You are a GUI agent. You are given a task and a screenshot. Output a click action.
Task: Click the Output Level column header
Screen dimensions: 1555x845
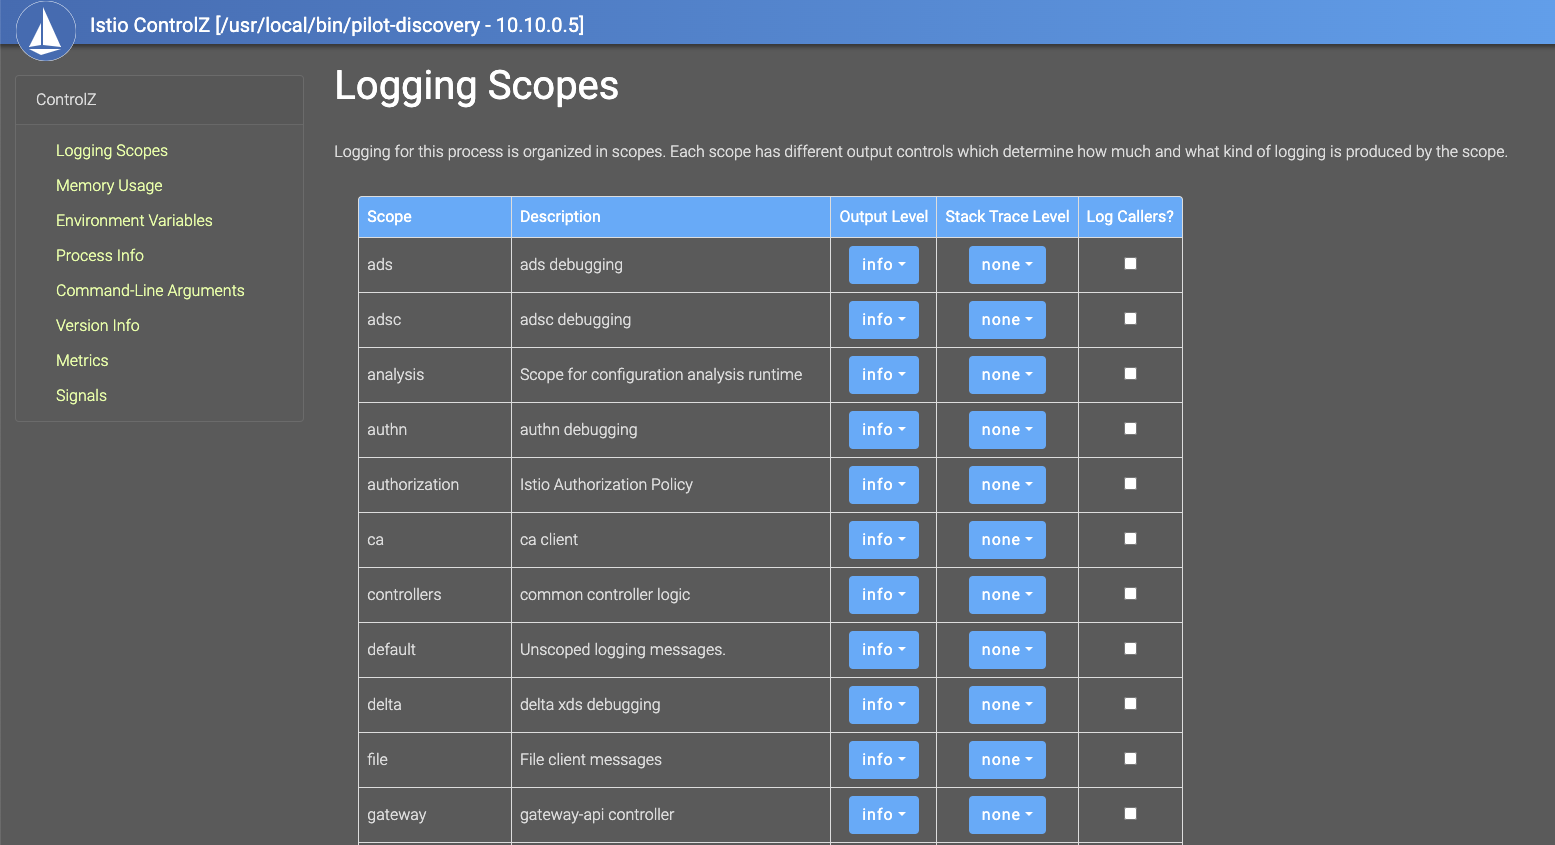[x=884, y=217]
